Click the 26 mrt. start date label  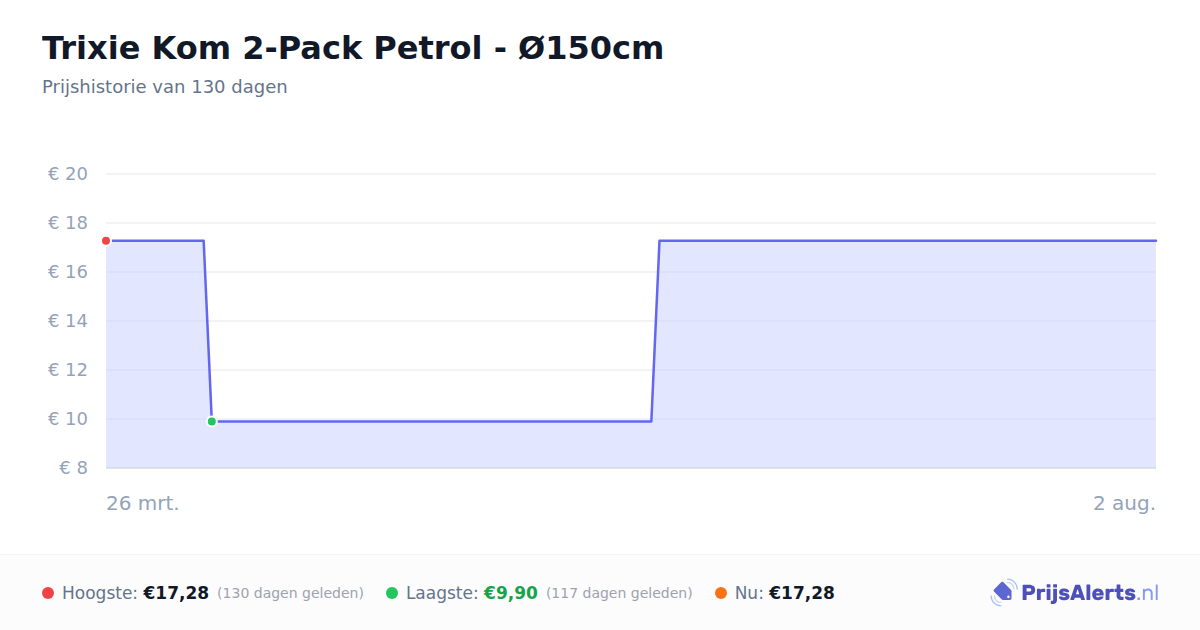[x=143, y=503]
